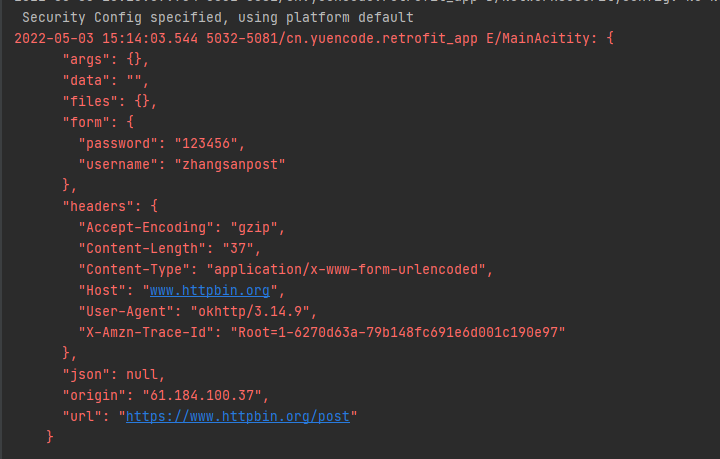The height and width of the screenshot is (459, 720).
Task: Select the origin IP 61.184.100.37
Action: [204, 394]
